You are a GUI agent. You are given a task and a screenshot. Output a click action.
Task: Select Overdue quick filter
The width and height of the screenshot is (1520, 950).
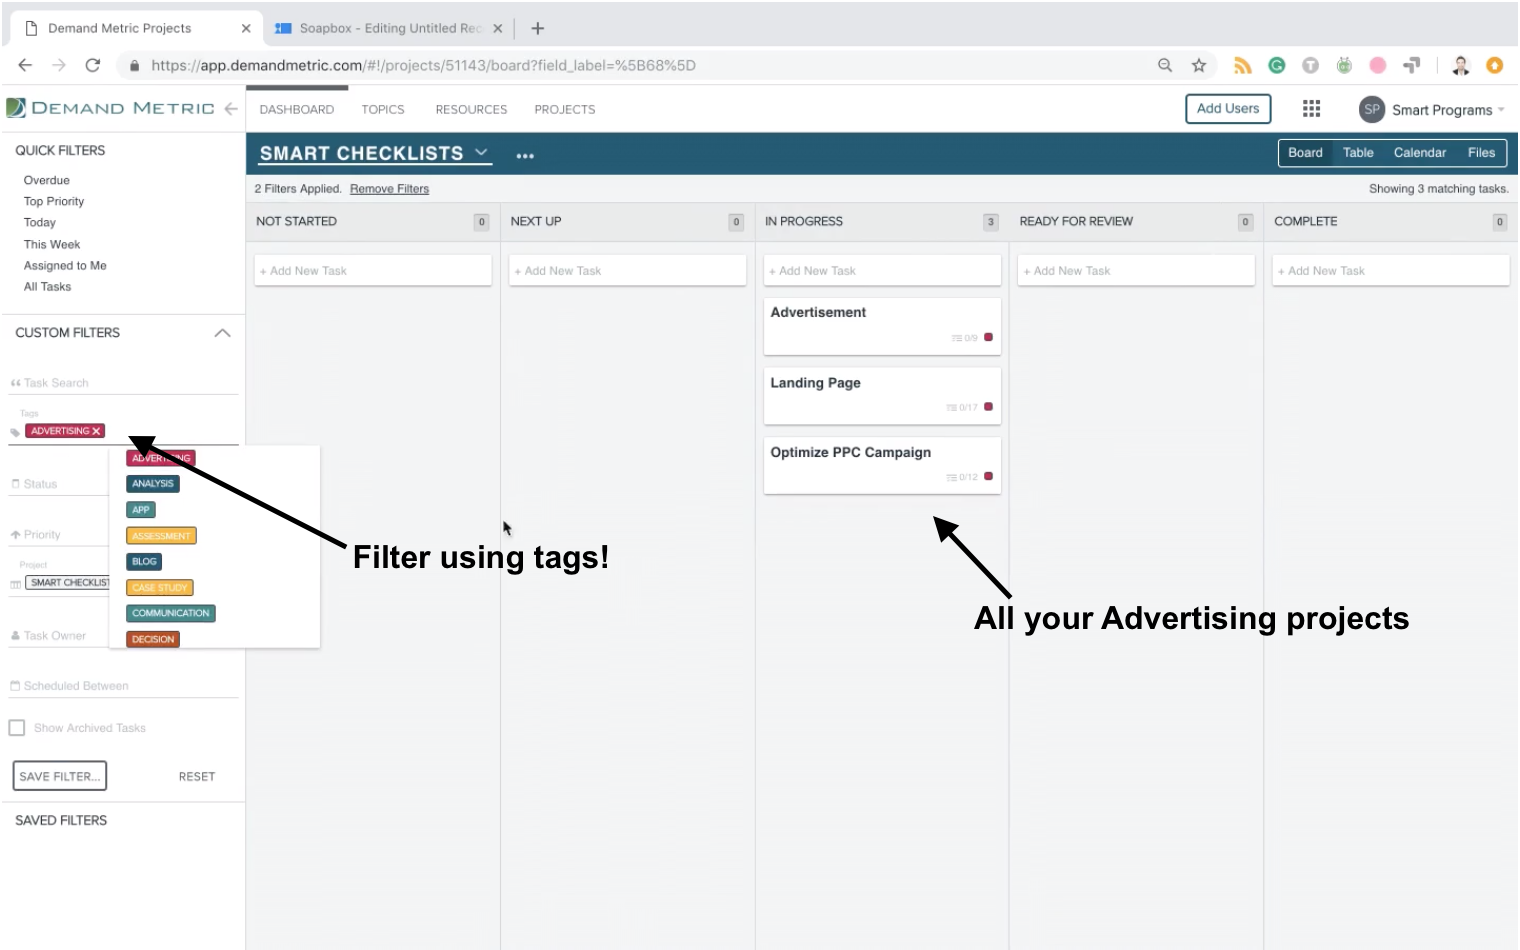[47, 181]
